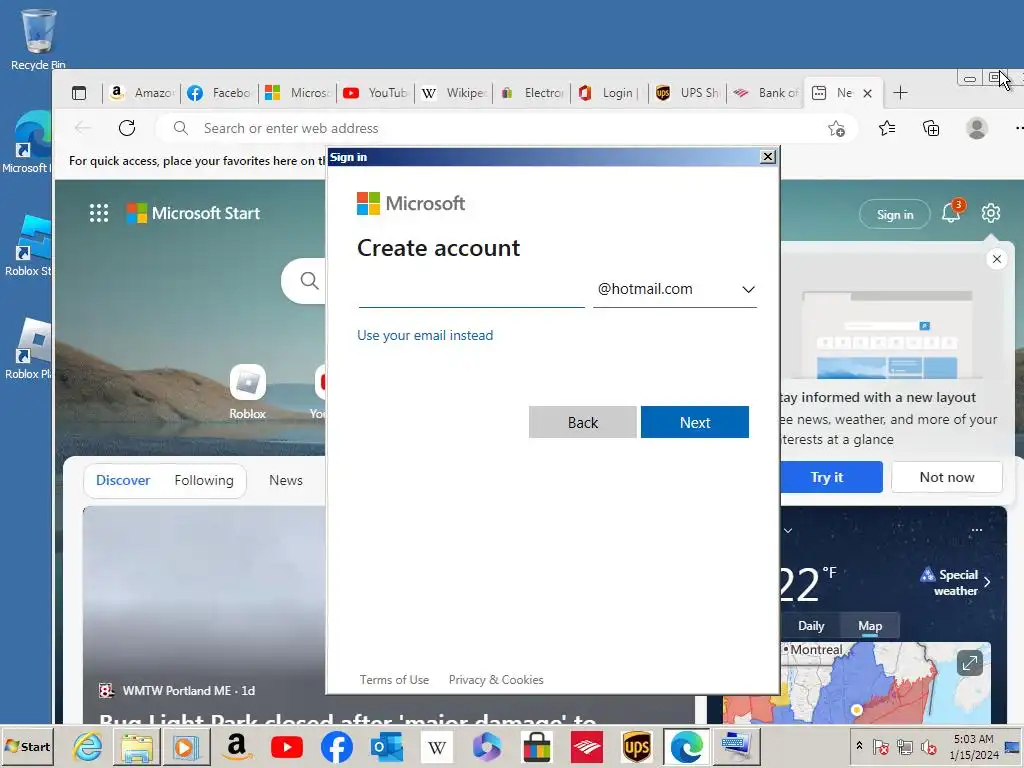Select the Discover feed tab
The height and width of the screenshot is (768, 1024).
point(123,480)
